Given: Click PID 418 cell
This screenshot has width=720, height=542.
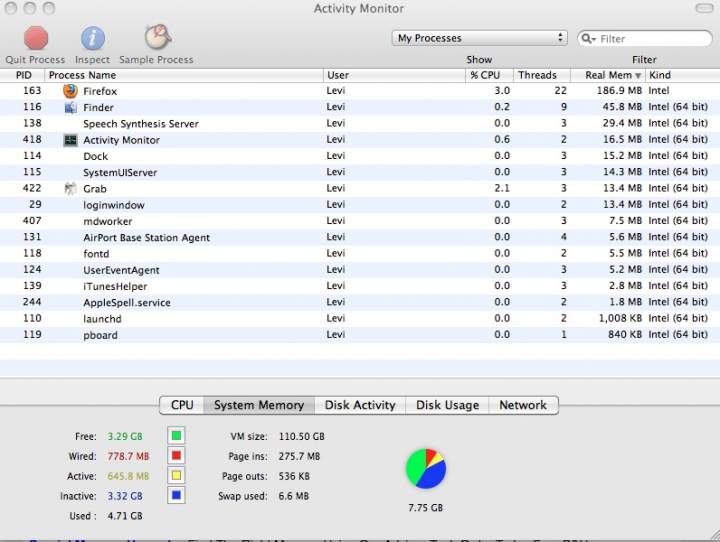Looking at the screenshot, I should point(32,139).
